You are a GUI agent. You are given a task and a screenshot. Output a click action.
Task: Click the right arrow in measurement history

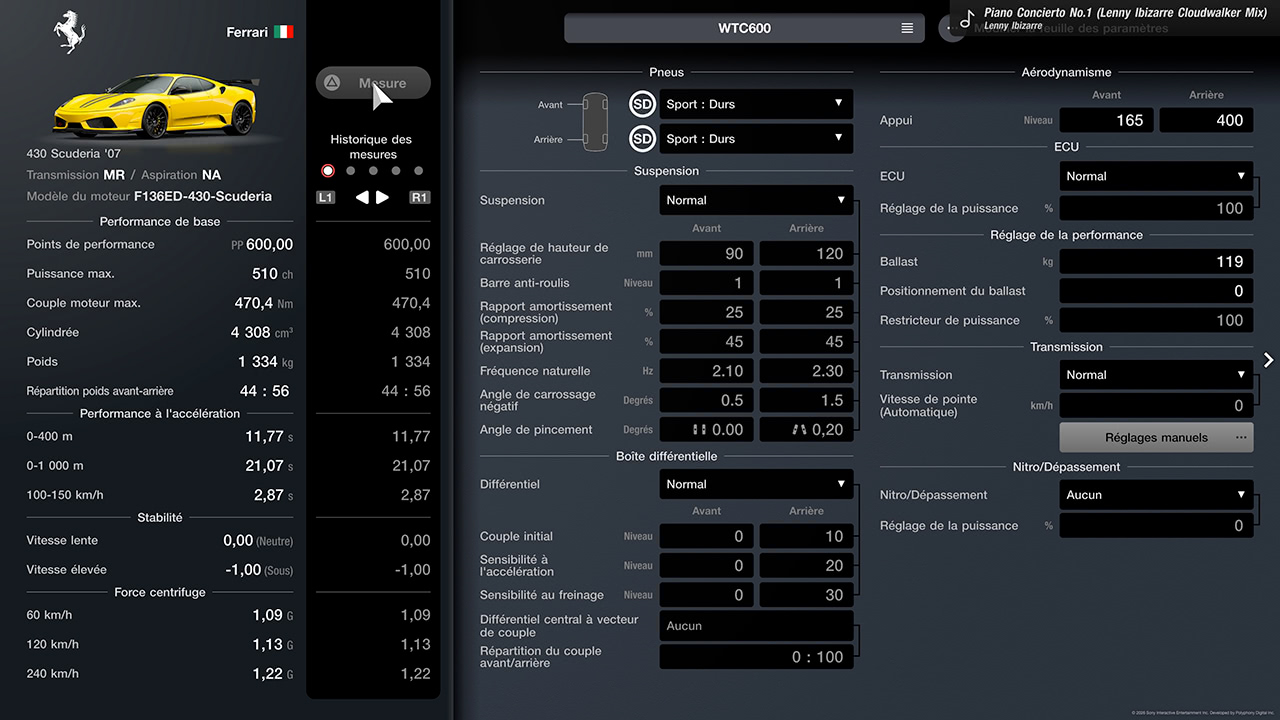(x=383, y=197)
